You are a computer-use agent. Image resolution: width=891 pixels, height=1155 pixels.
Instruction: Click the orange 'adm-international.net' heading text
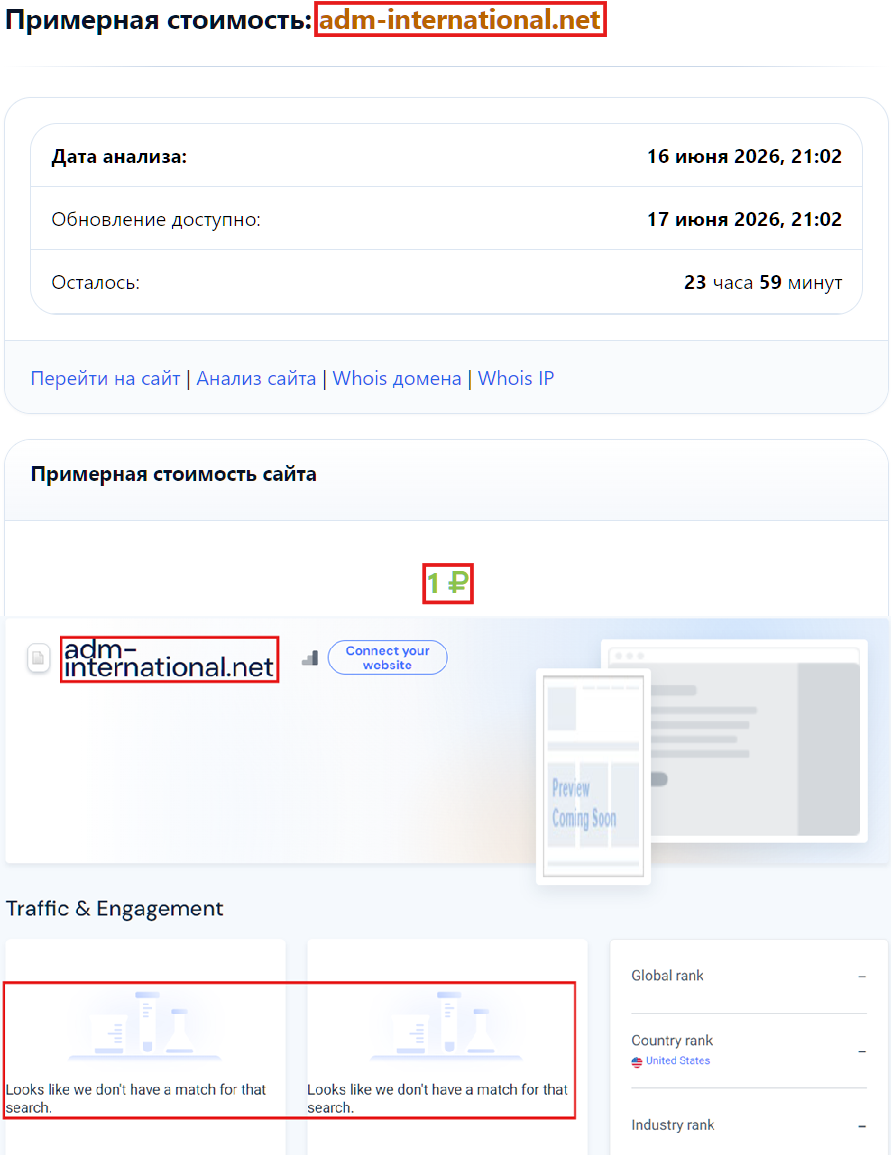[x=460, y=19]
